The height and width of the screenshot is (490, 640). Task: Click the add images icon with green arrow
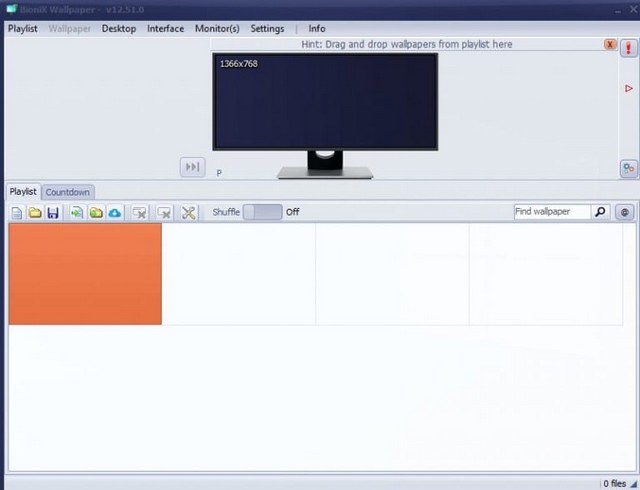pos(77,213)
